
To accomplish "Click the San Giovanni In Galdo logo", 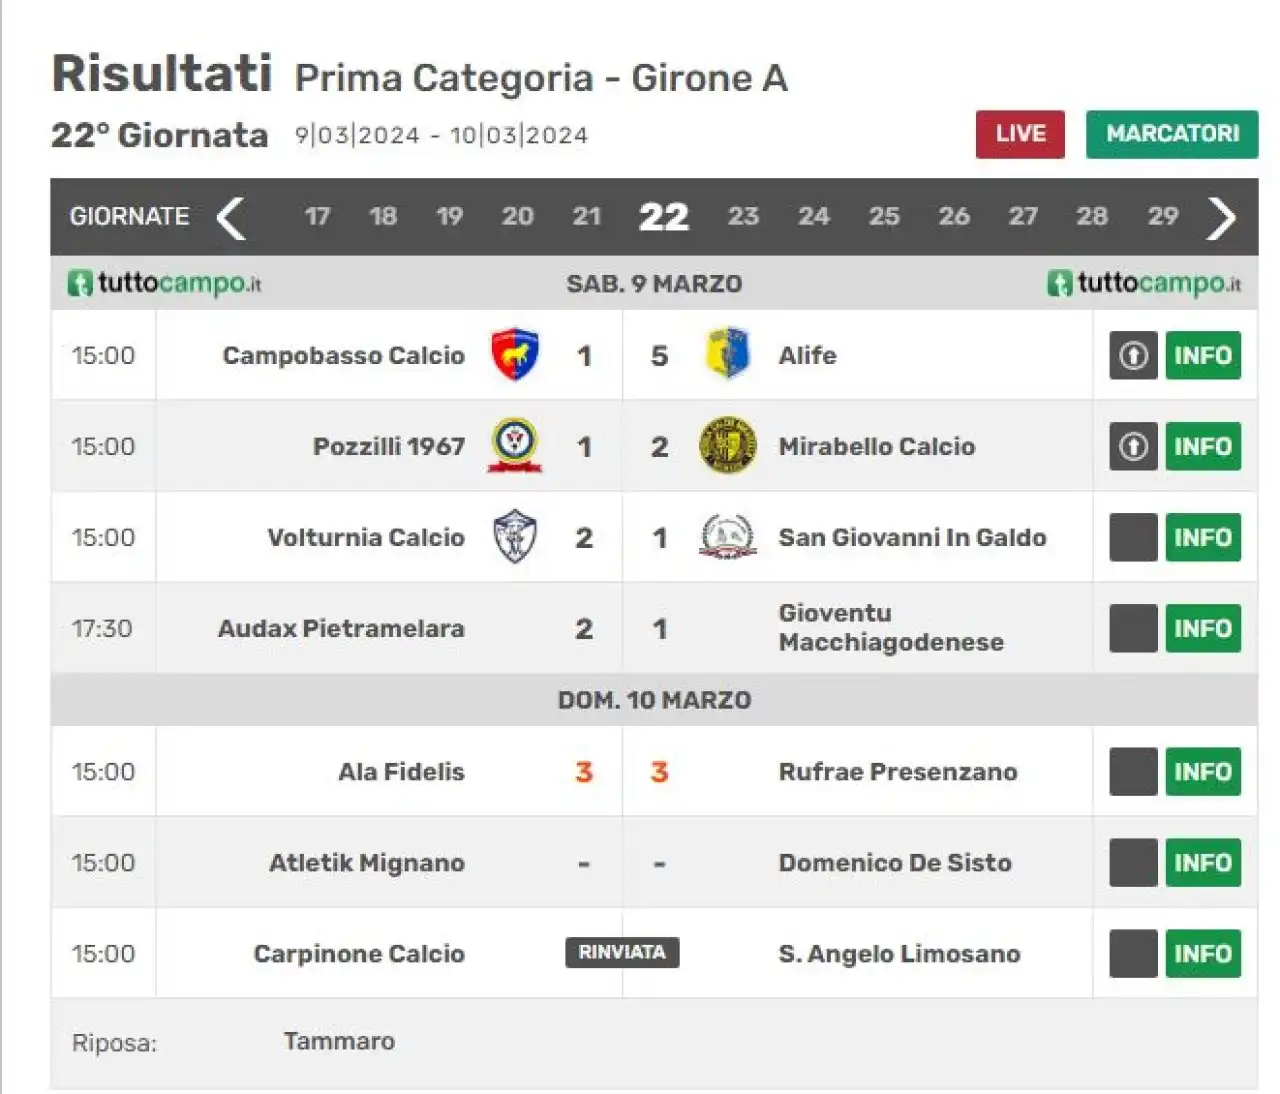I will pos(727,536).
